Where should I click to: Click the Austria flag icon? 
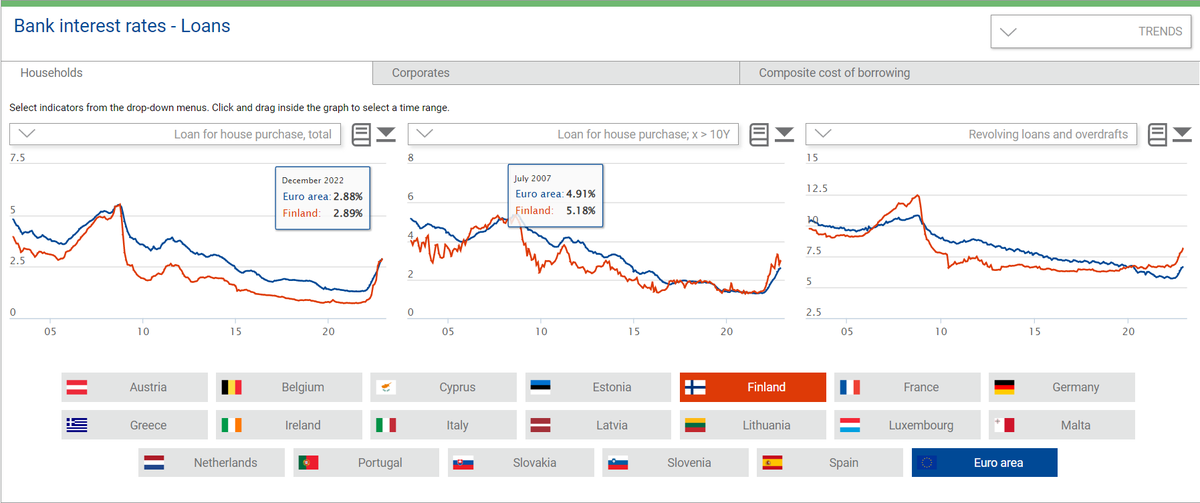79,387
